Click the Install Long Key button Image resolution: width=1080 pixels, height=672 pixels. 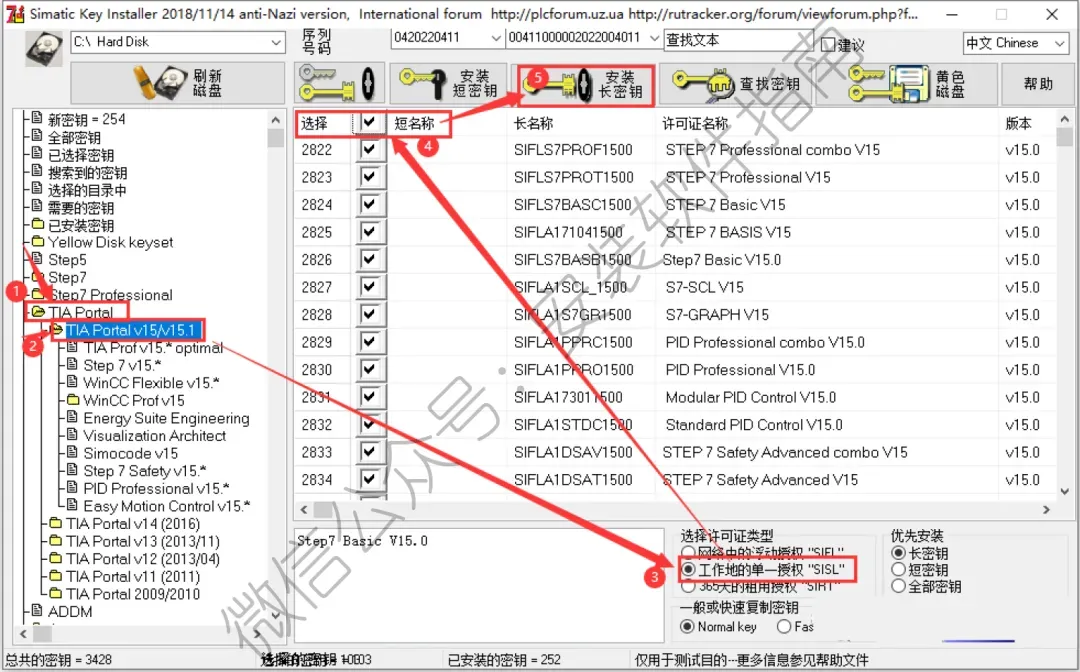[x=585, y=85]
